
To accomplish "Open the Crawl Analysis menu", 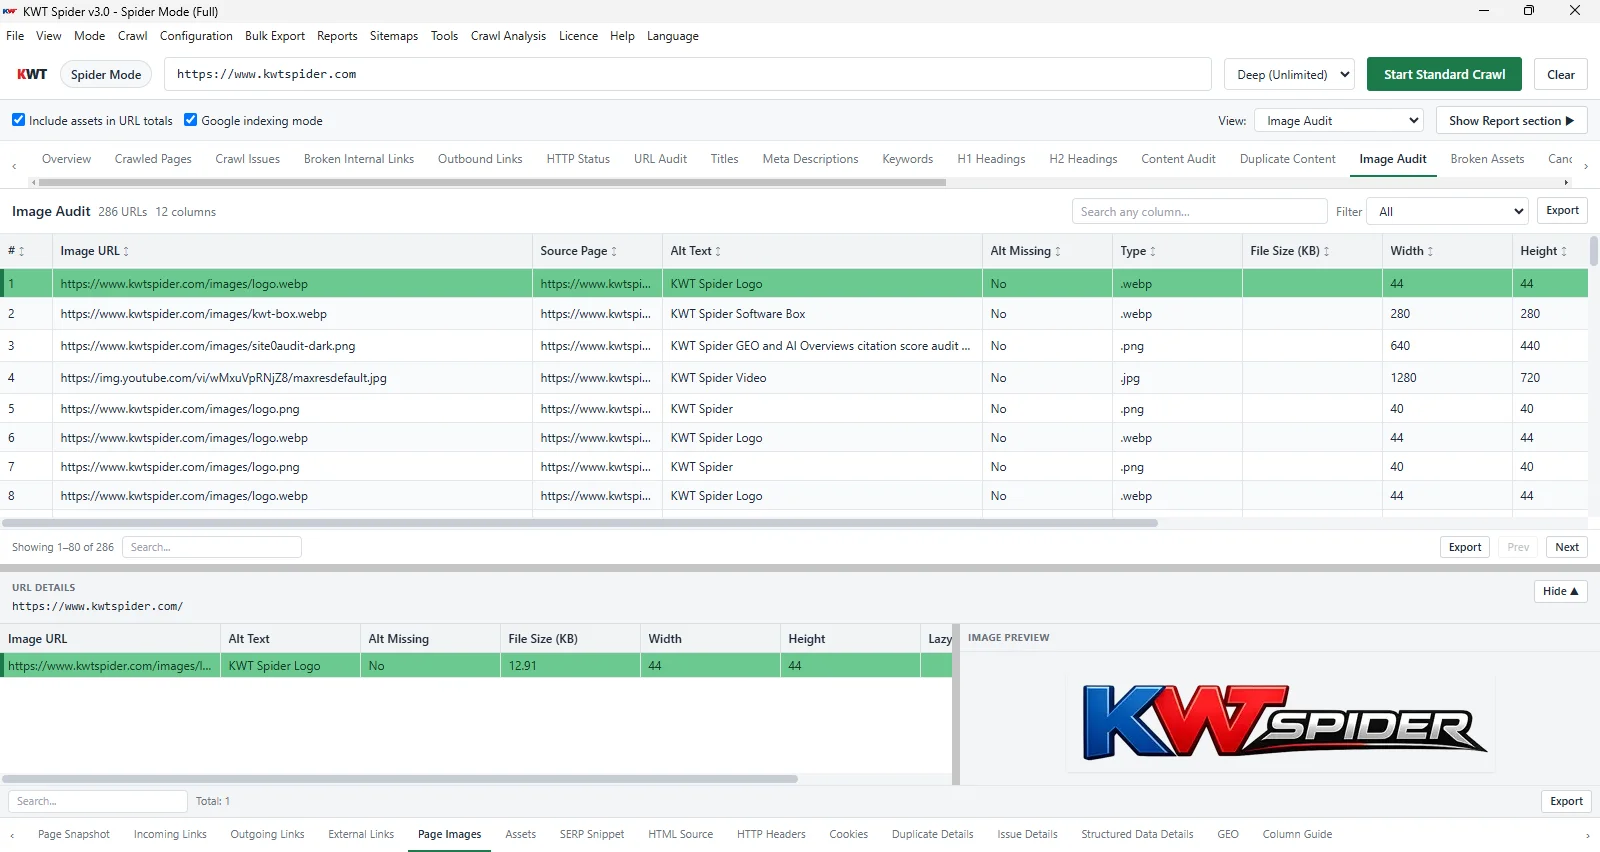I will point(508,36).
